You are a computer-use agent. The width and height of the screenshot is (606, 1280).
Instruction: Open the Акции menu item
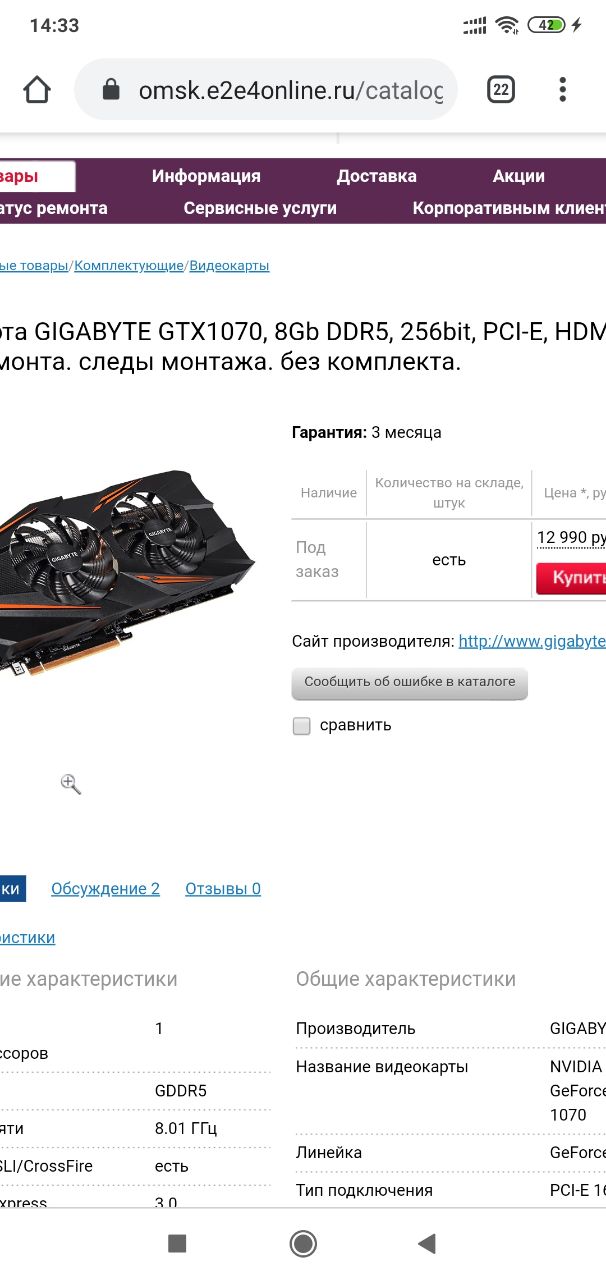point(518,176)
